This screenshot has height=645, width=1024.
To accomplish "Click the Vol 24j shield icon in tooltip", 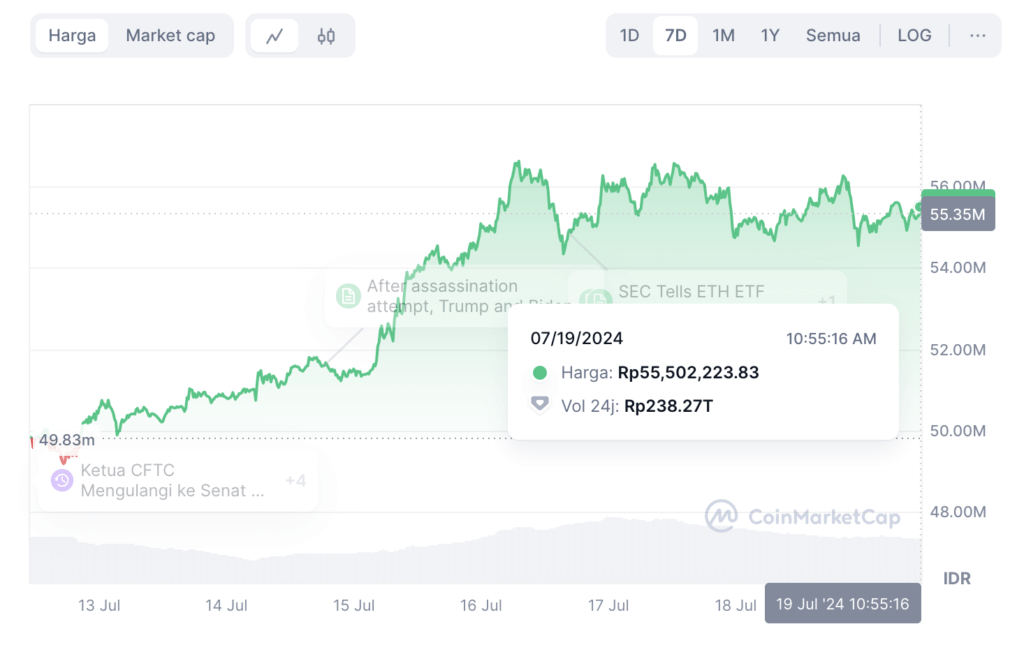I will click(x=539, y=405).
